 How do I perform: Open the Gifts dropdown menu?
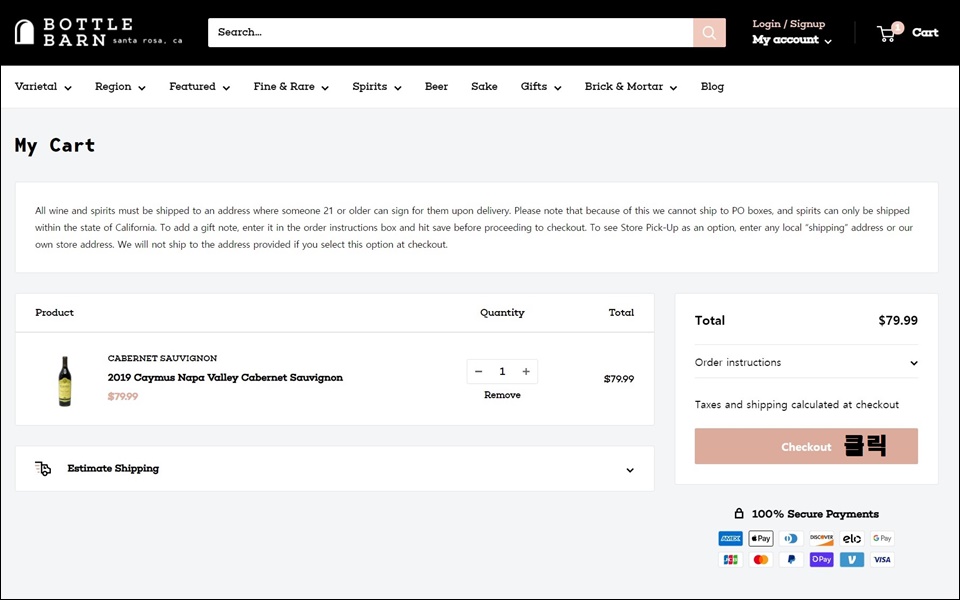pos(541,87)
